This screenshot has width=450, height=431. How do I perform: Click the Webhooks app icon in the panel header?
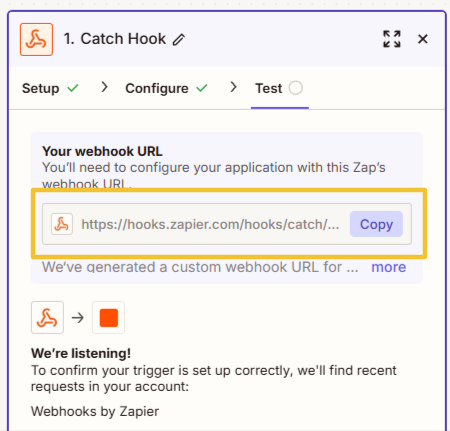36,39
